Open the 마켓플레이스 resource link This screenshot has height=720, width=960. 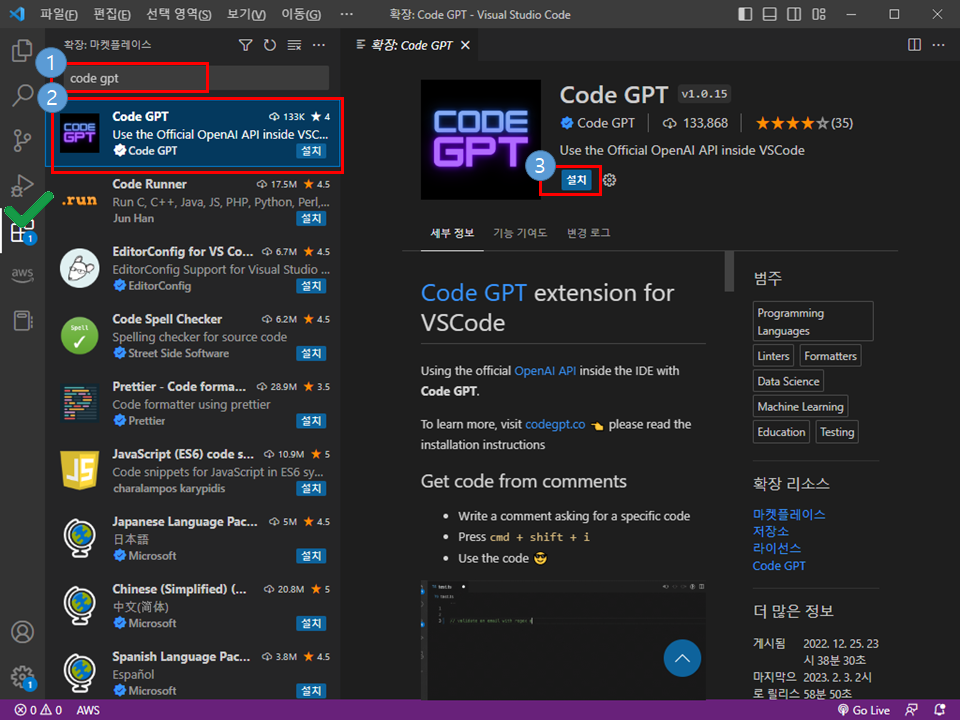[789, 514]
